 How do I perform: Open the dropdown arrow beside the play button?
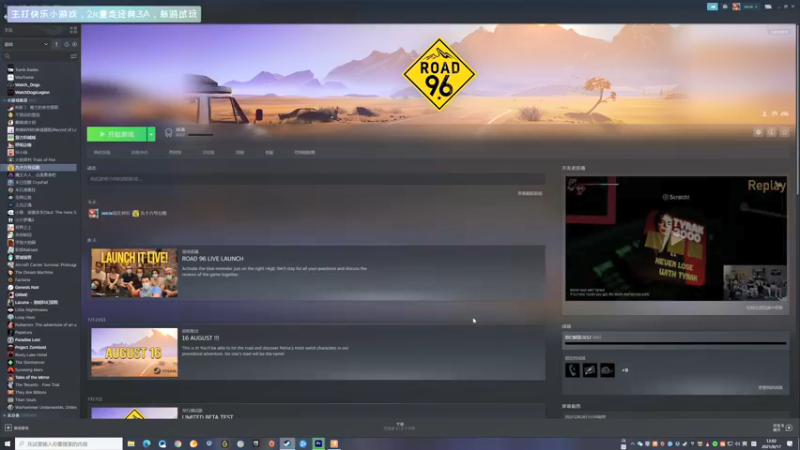pyautogui.click(x=152, y=134)
